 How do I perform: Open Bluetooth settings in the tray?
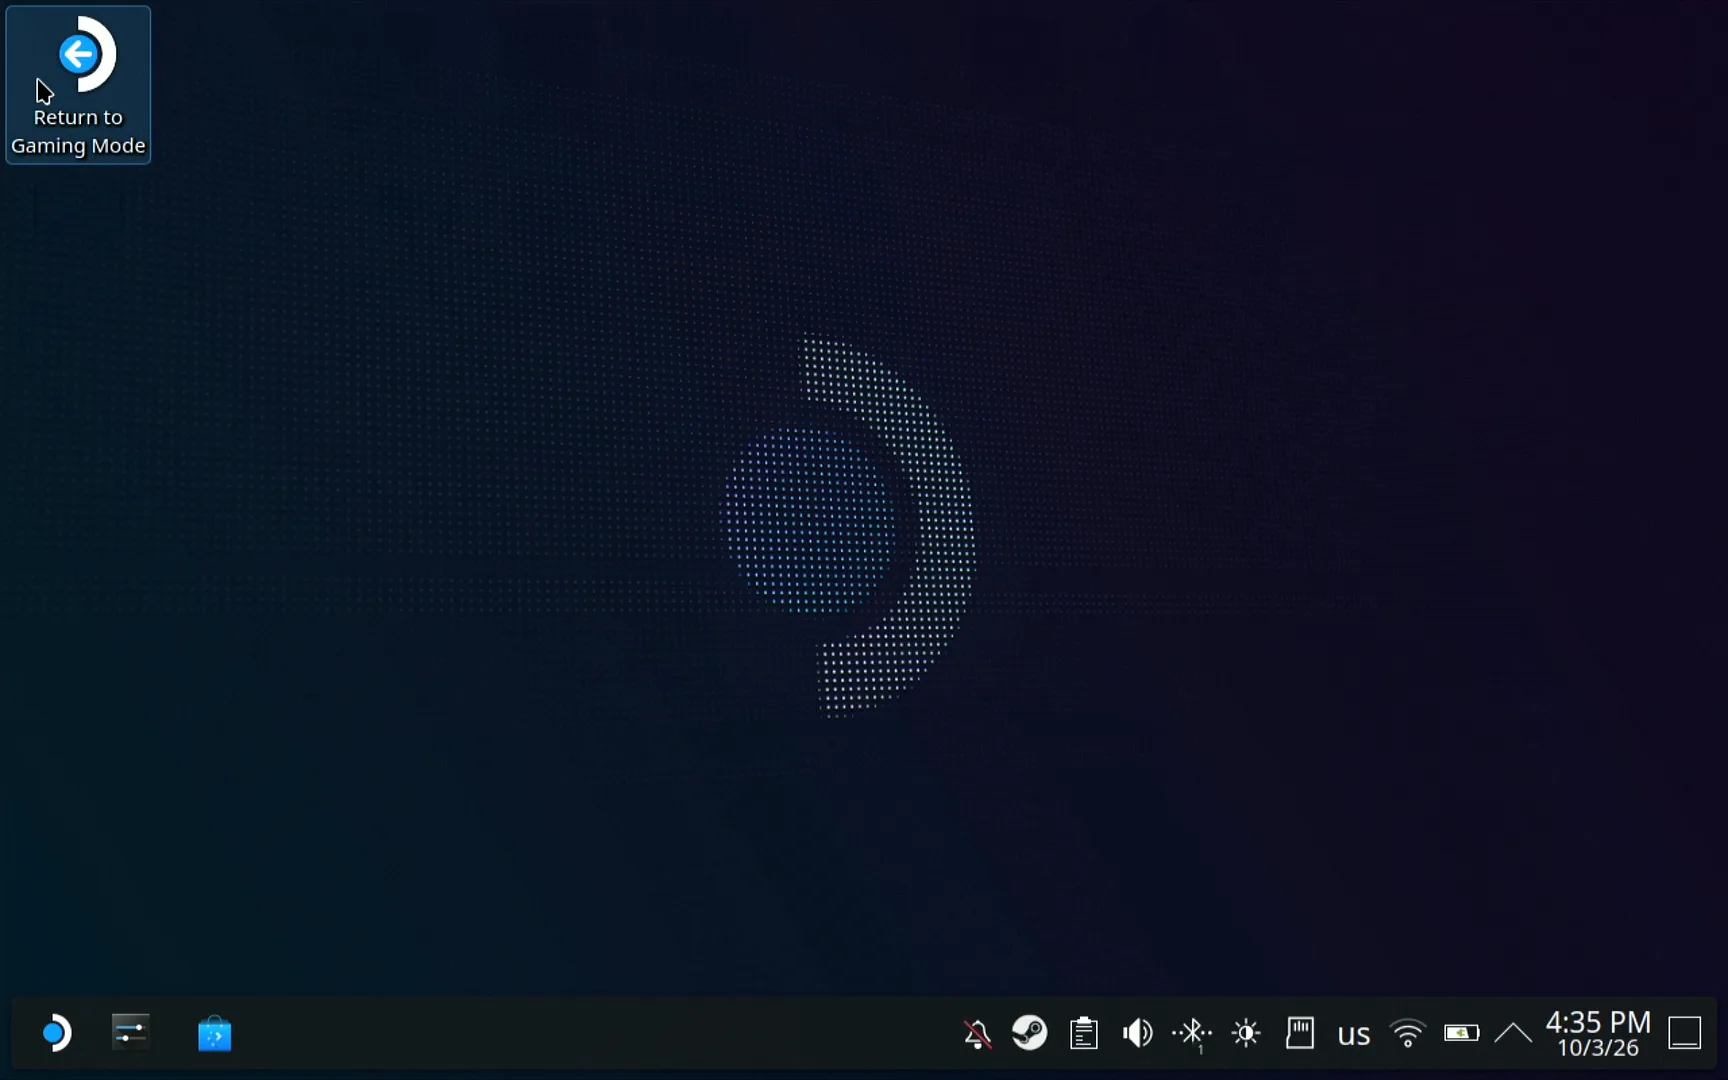tap(1192, 1033)
